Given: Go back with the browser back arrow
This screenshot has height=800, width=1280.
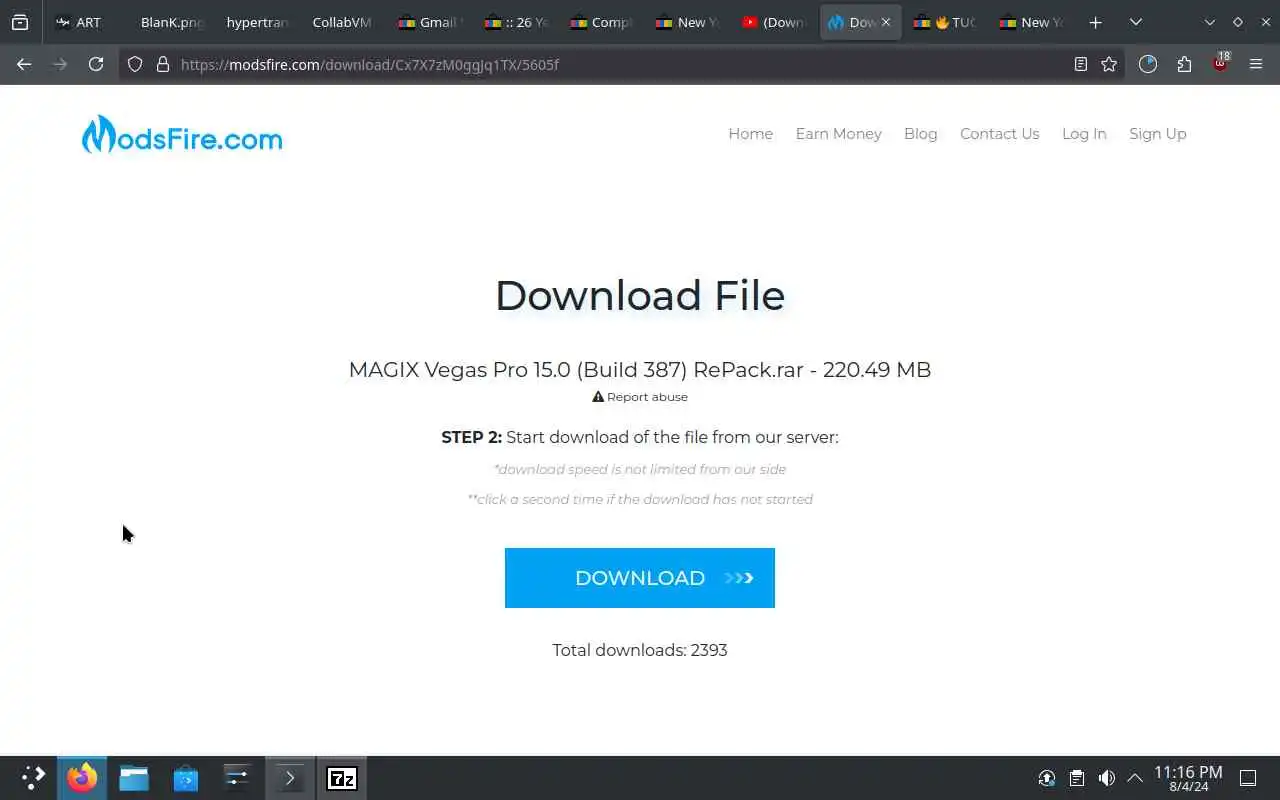Looking at the screenshot, I should (x=24, y=64).
